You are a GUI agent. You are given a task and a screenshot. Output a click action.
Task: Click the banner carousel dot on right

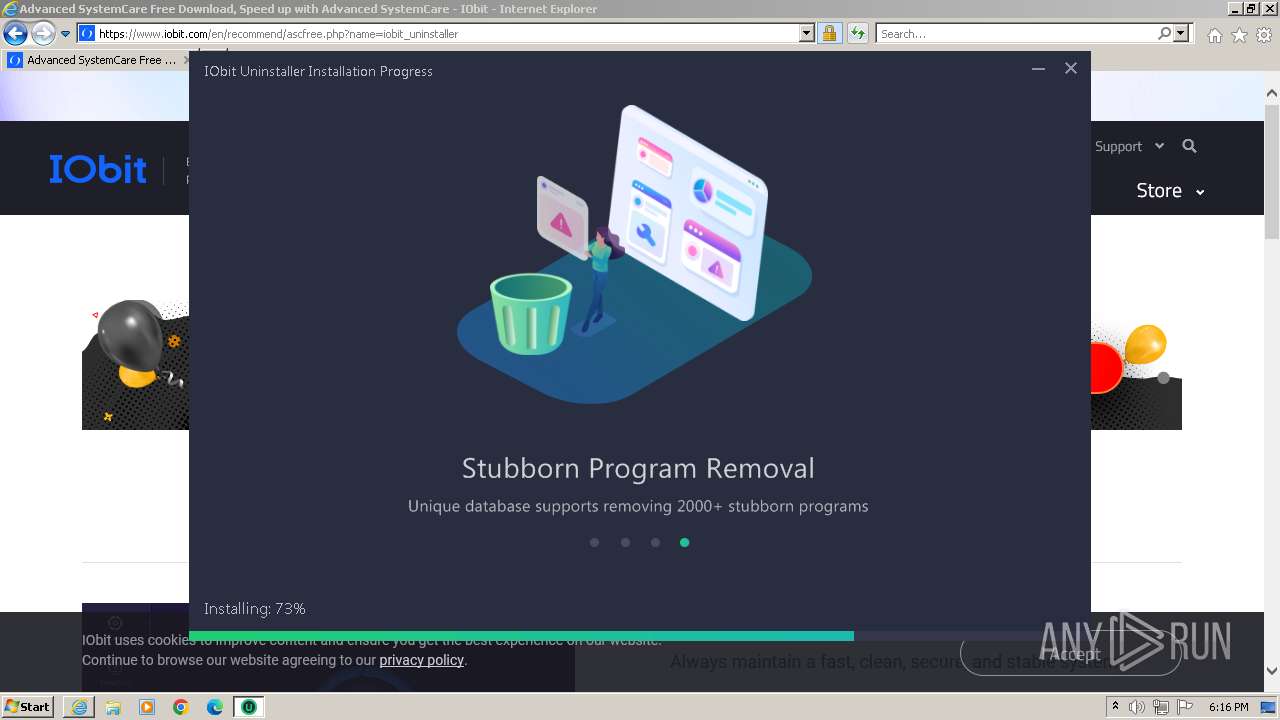pyautogui.click(x=1163, y=378)
